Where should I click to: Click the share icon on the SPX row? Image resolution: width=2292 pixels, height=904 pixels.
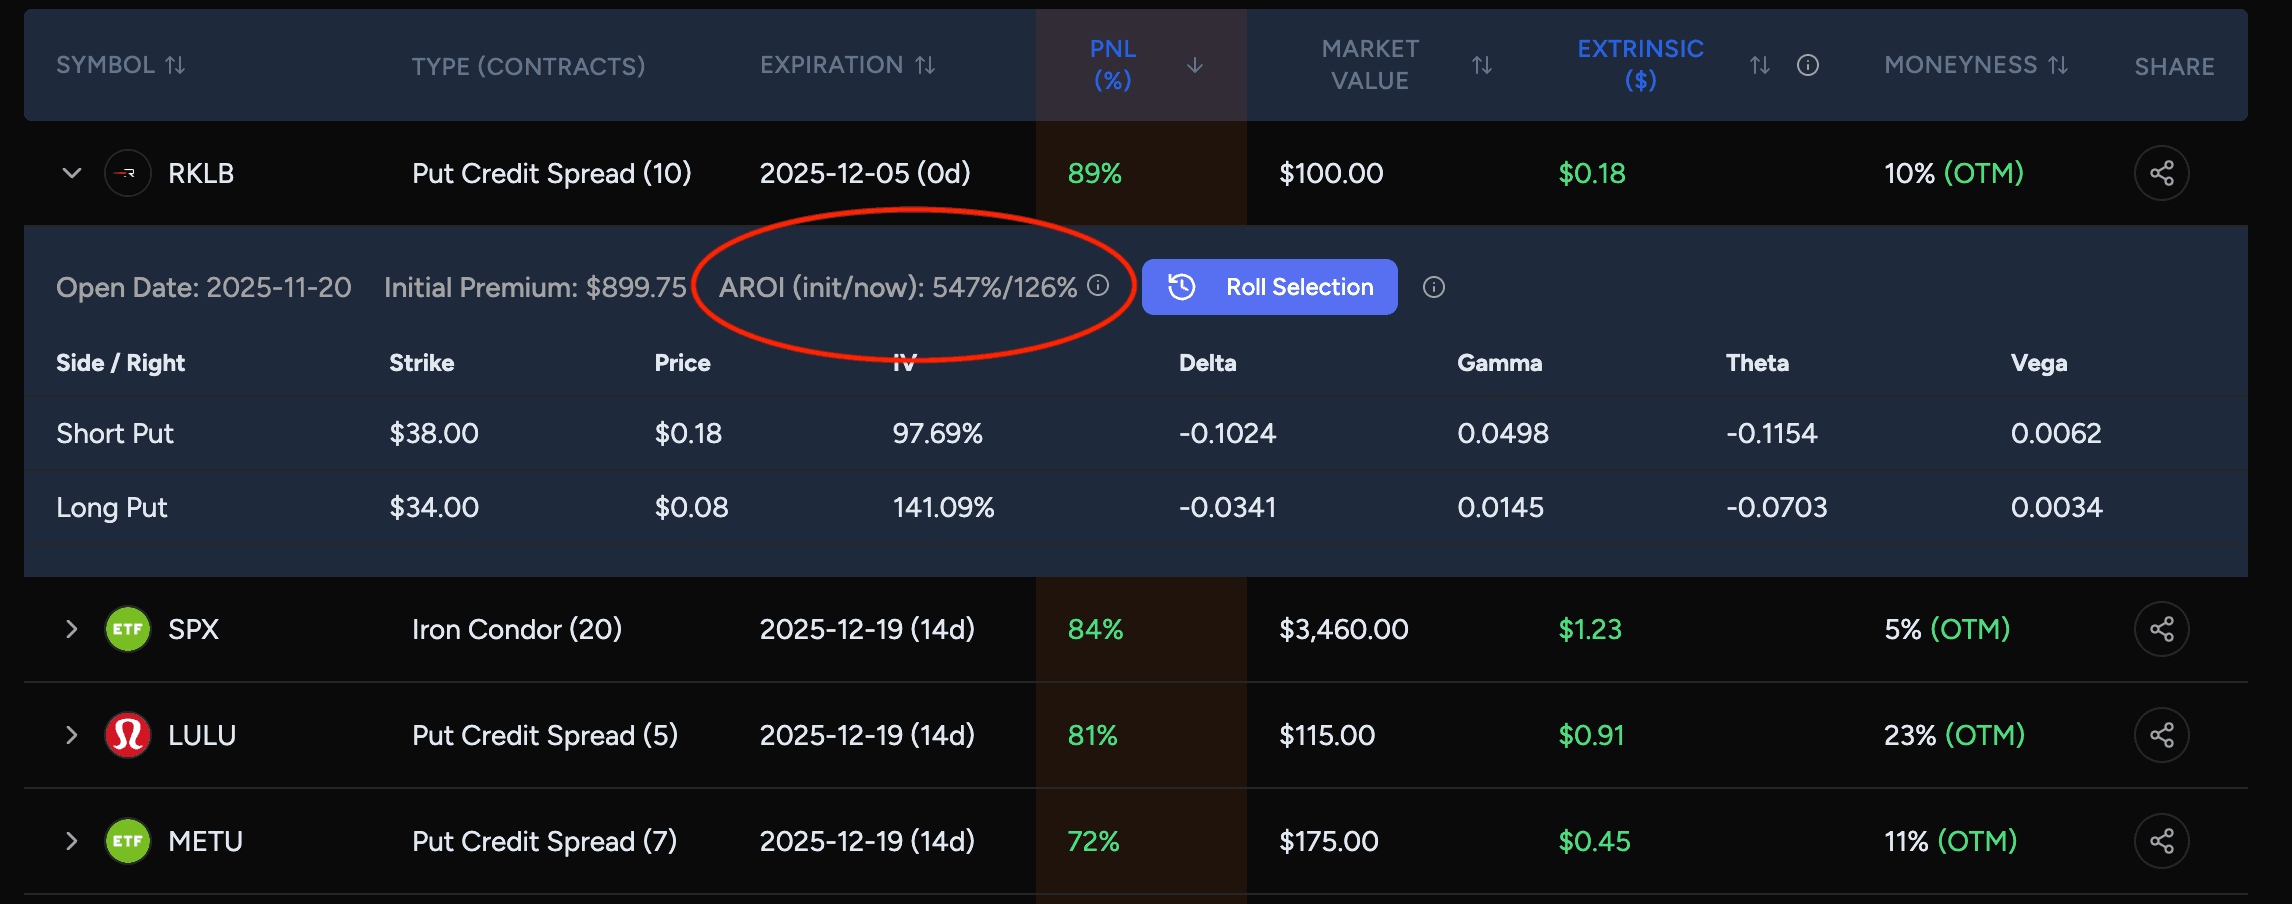[2161, 629]
